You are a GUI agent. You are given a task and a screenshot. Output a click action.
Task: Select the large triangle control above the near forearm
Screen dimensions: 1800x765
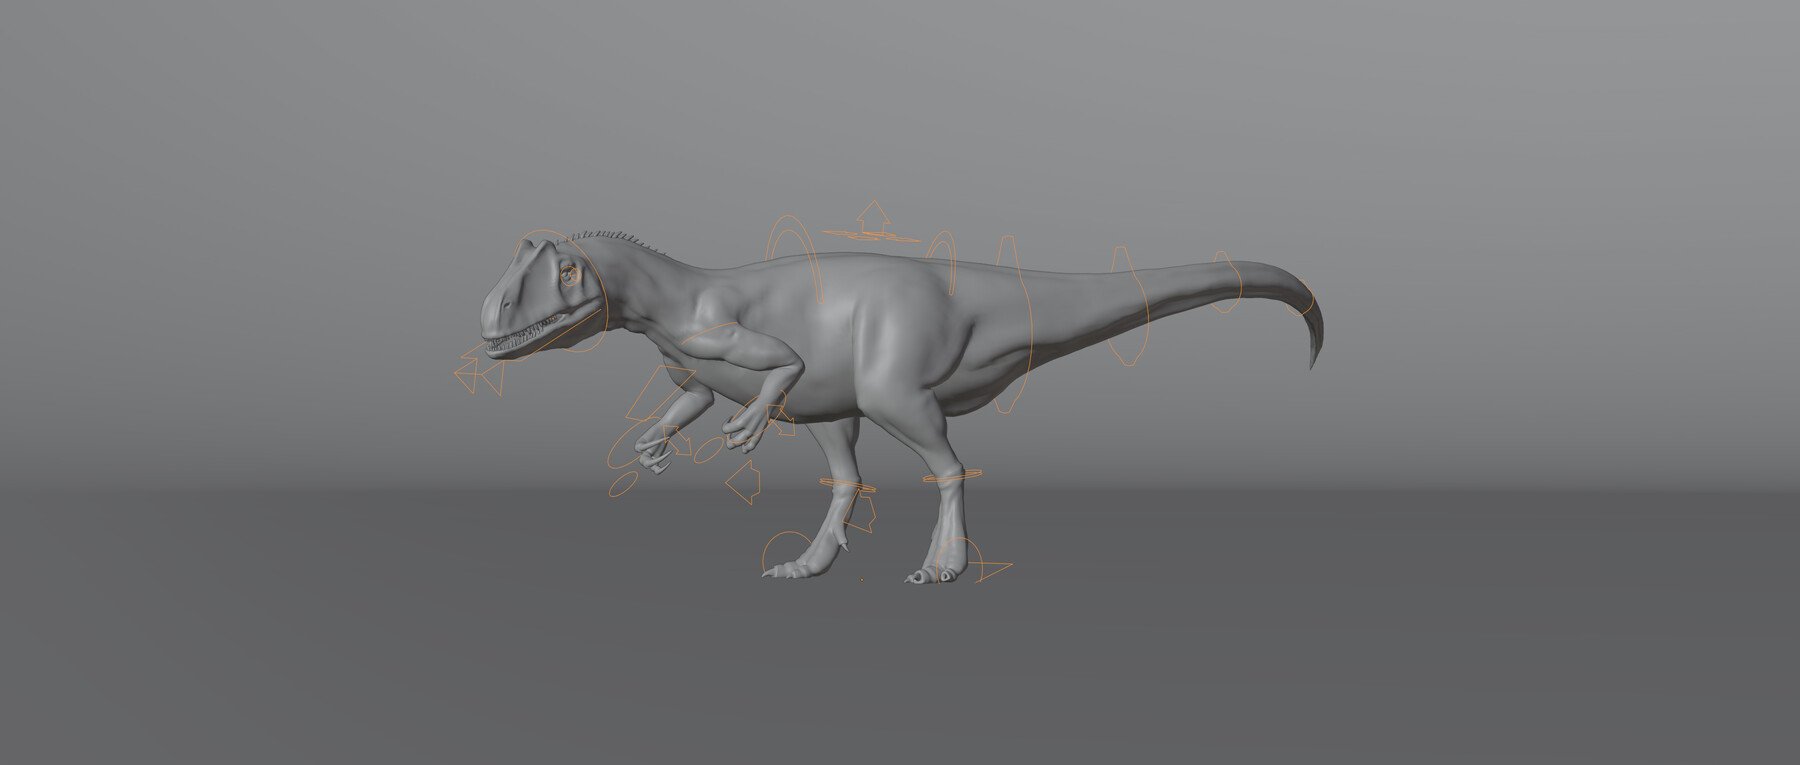pyautogui.click(x=659, y=392)
